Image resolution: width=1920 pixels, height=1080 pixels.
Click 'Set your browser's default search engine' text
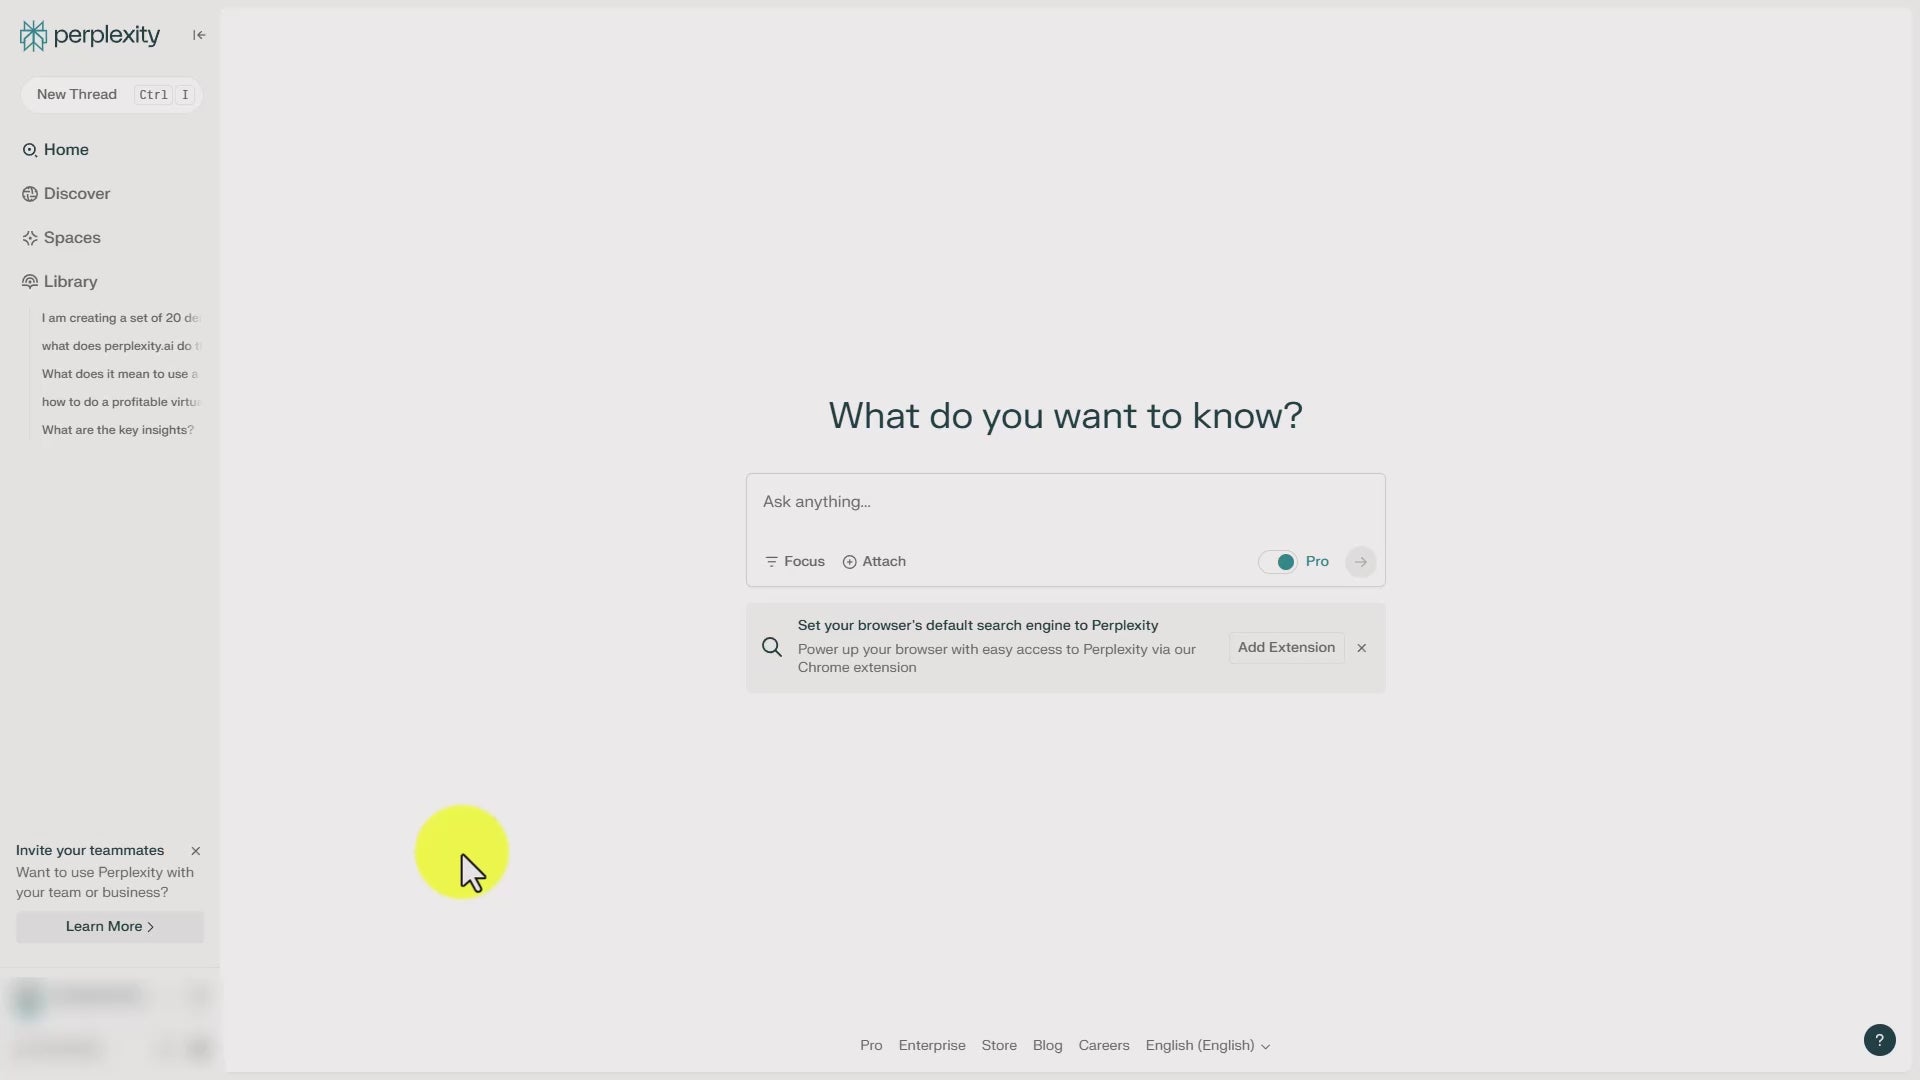[x=978, y=626]
